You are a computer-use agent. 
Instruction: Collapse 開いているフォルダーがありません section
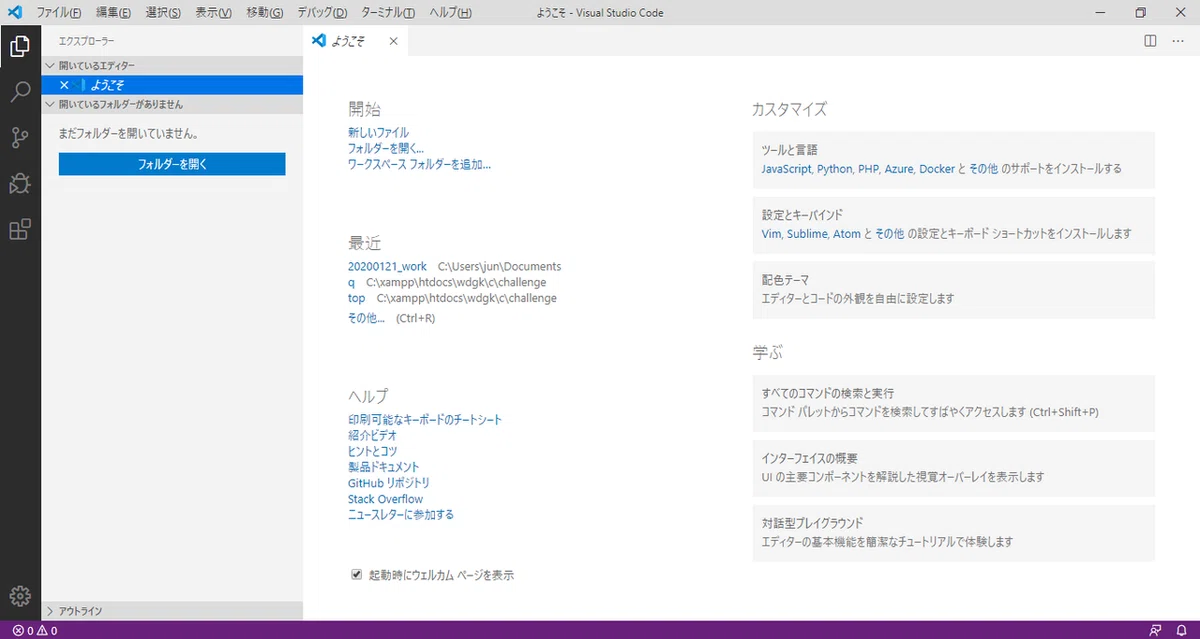point(172,104)
